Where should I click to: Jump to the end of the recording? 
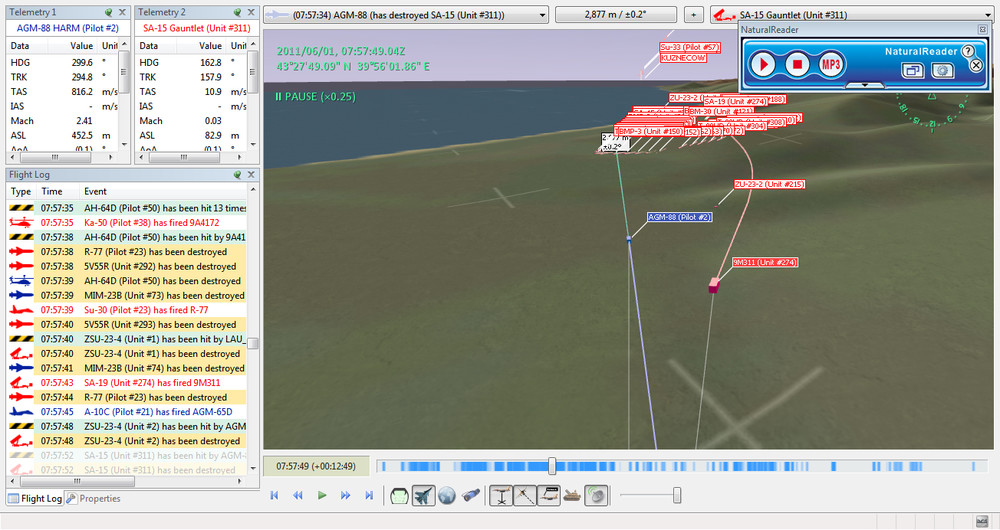coord(369,496)
